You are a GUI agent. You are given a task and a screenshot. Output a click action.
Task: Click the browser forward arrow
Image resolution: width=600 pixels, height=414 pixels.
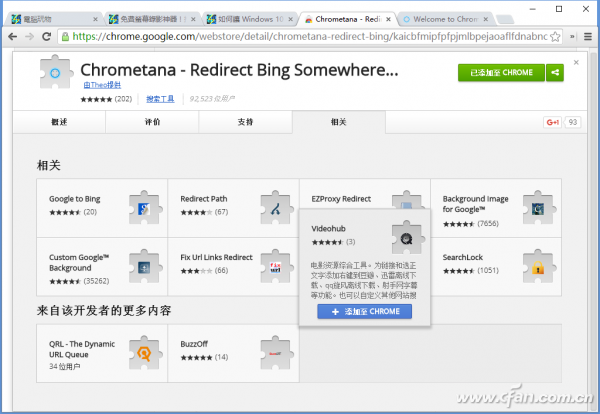pyautogui.click(x=29, y=36)
